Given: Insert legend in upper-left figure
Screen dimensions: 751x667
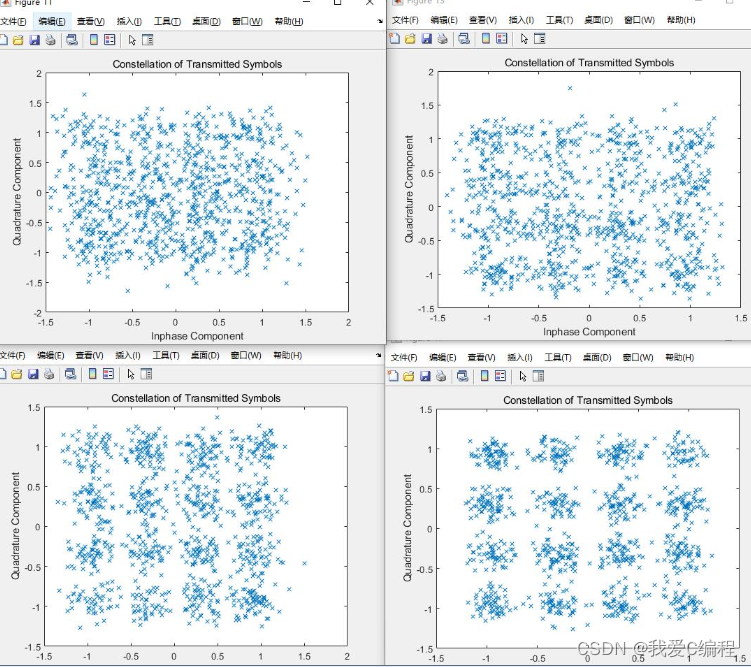Looking at the screenshot, I should coord(110,40).
